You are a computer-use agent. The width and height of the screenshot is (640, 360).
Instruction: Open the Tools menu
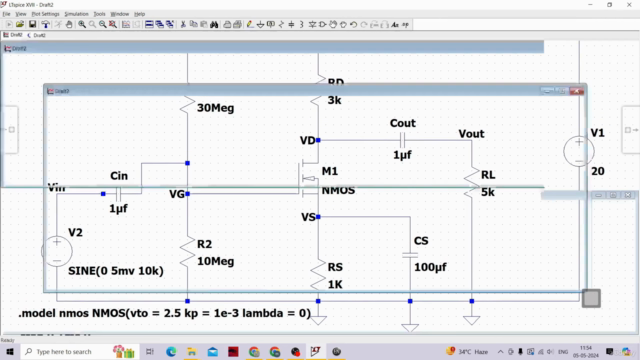tap(99, 14)
